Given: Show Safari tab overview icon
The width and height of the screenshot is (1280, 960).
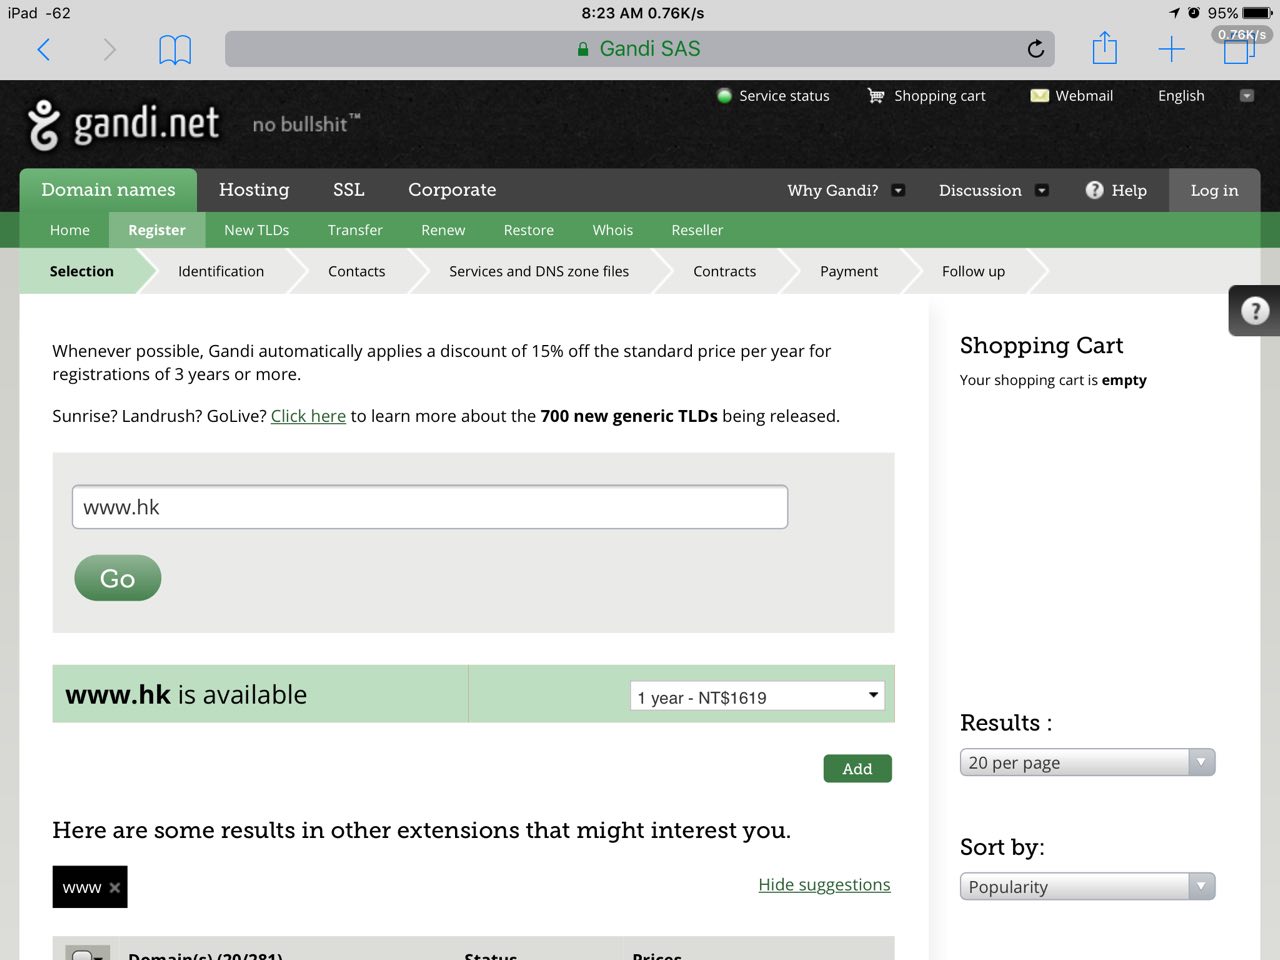Looking at the screenshot, I should coord(1238,49).
